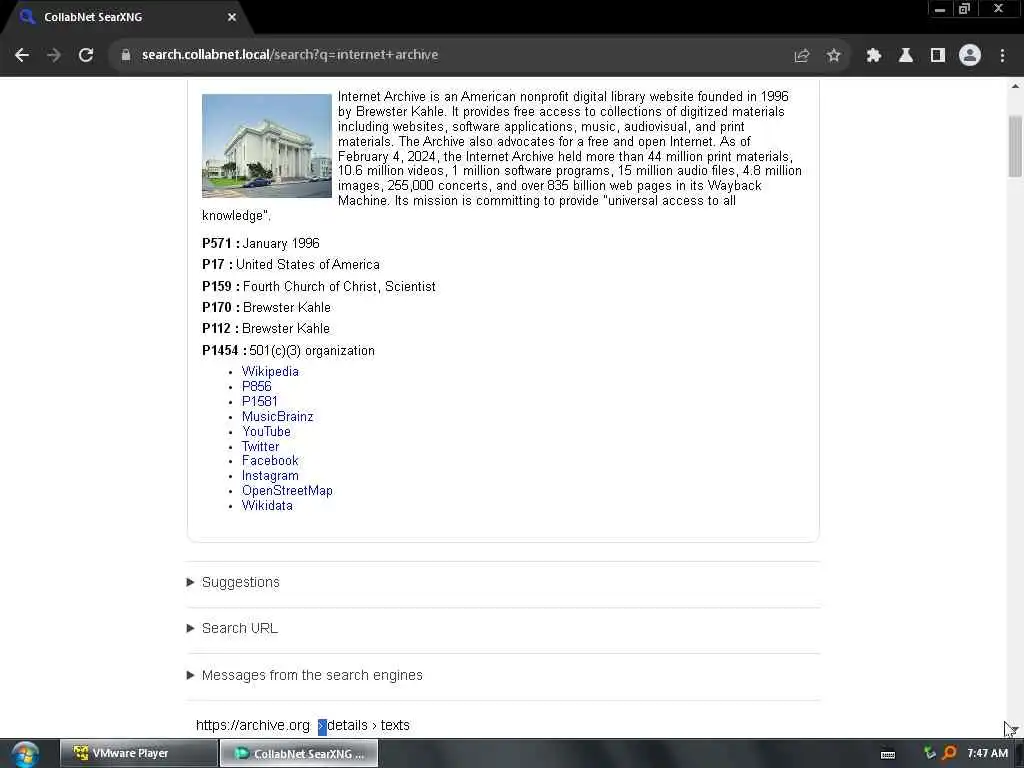Click 'Fourth Church of Christ, Scientist'
Screen dimensions: 1024x768
click(339, 286)
